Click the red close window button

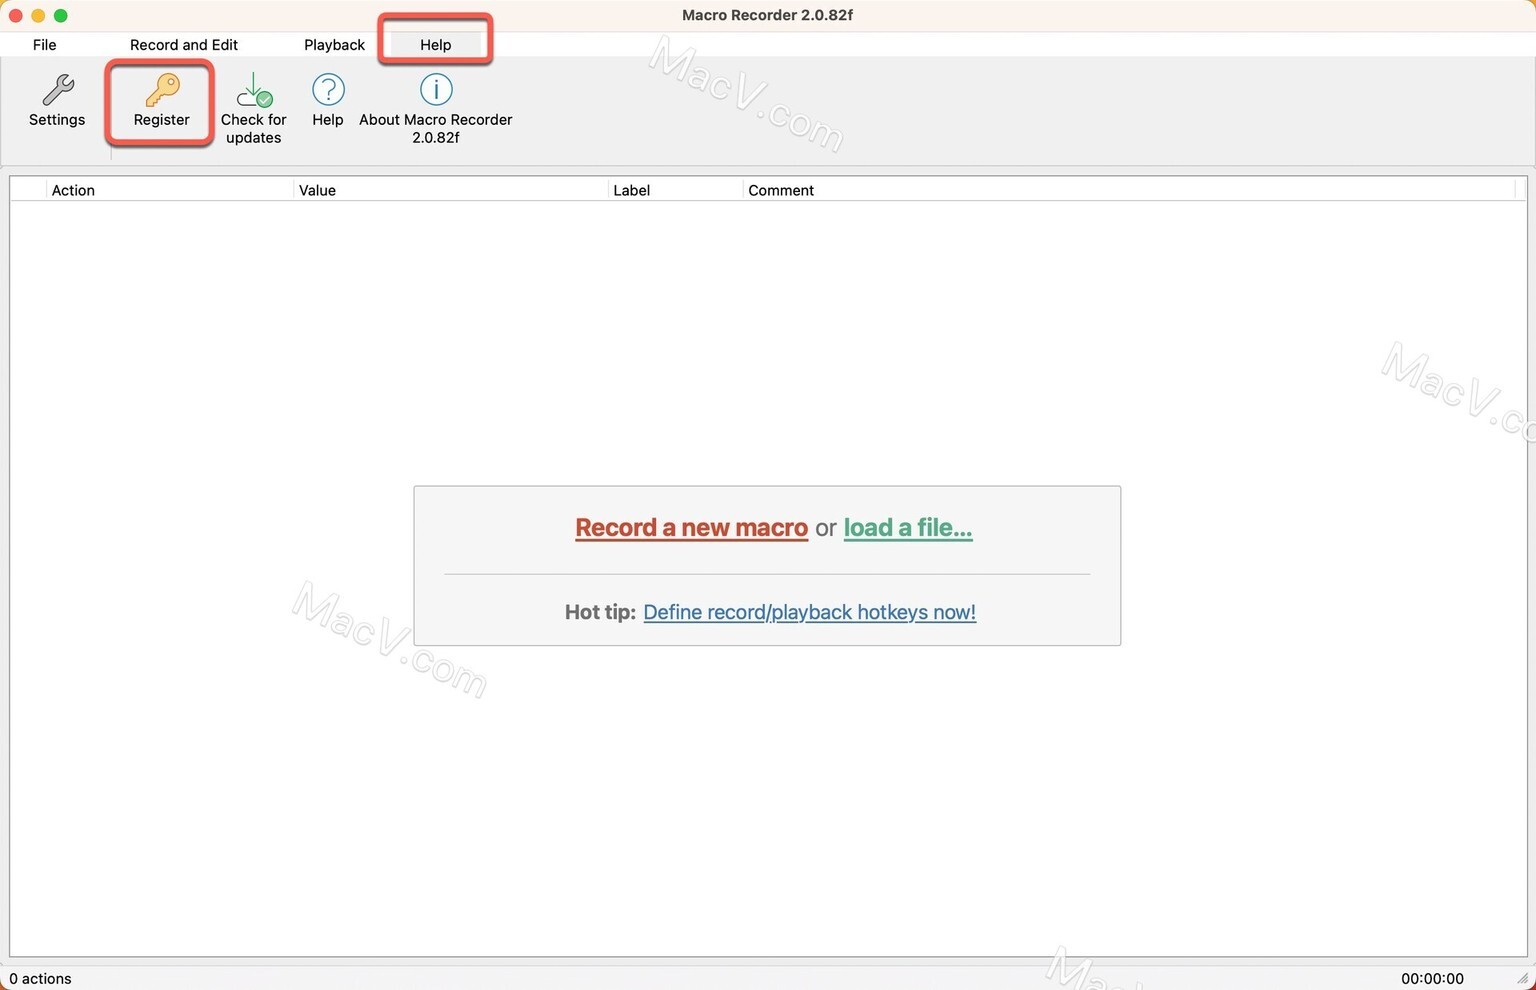16,15
